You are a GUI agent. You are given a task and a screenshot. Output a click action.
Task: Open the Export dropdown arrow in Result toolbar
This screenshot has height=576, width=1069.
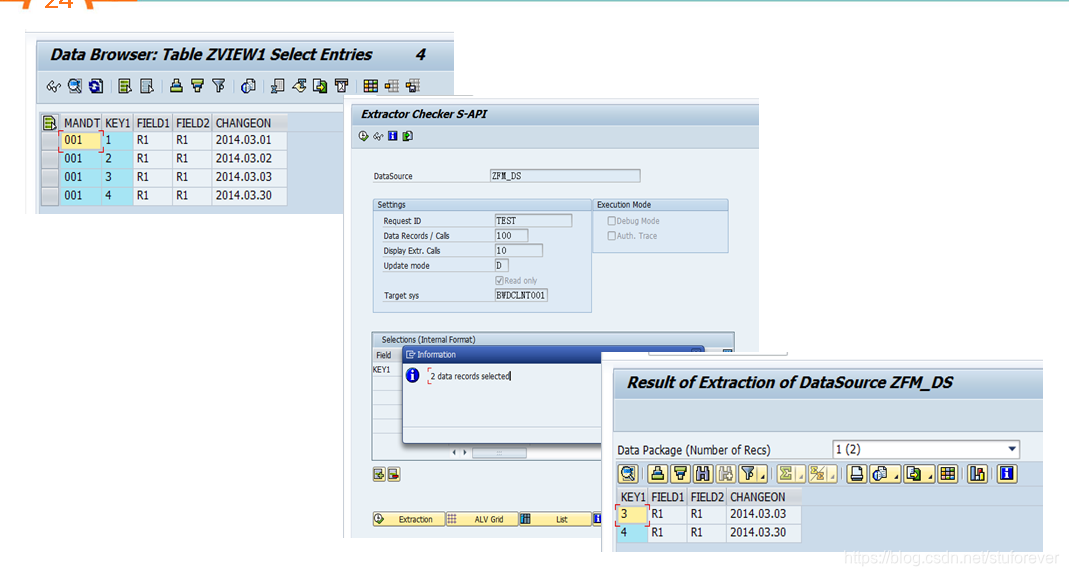[931, 474]
